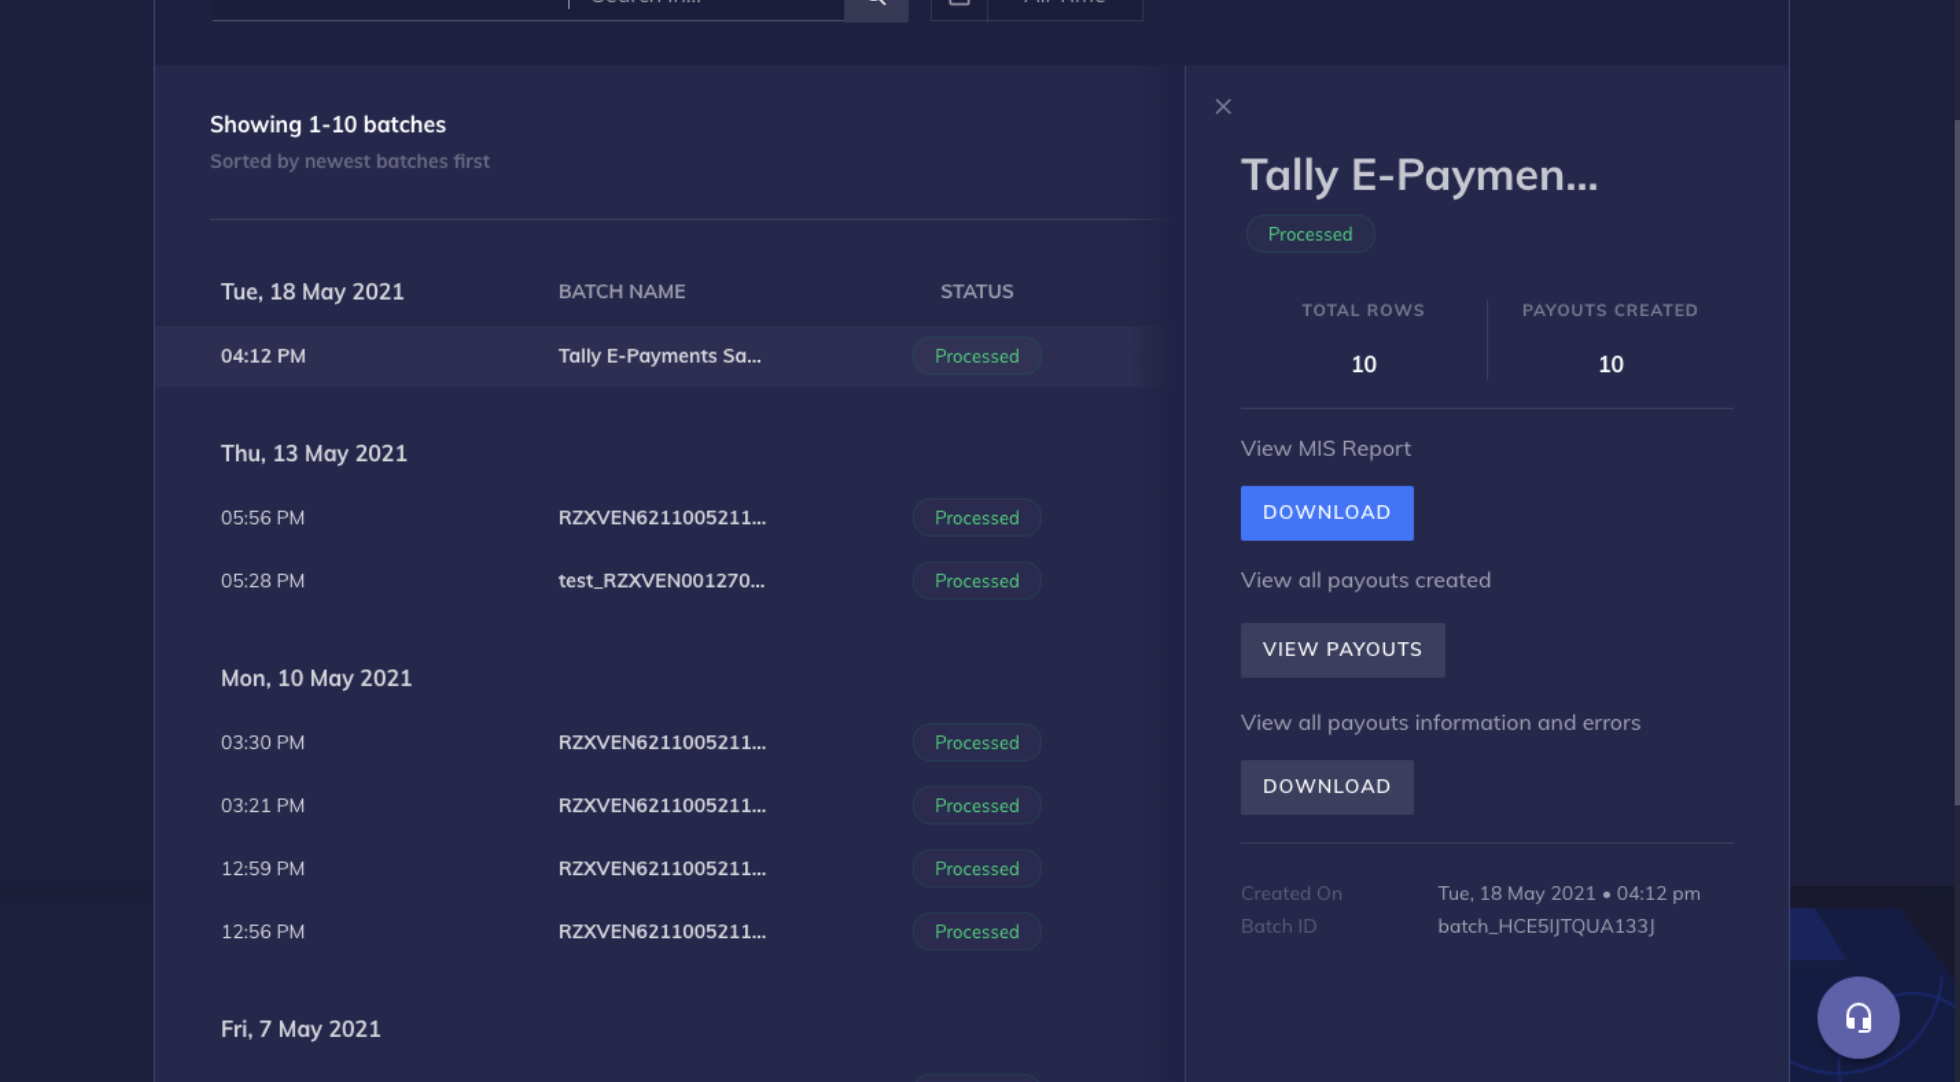Click Processed status of 03:21 PM batch
This screenshot has height=1082, width=1960.
(x=977, y=806)
